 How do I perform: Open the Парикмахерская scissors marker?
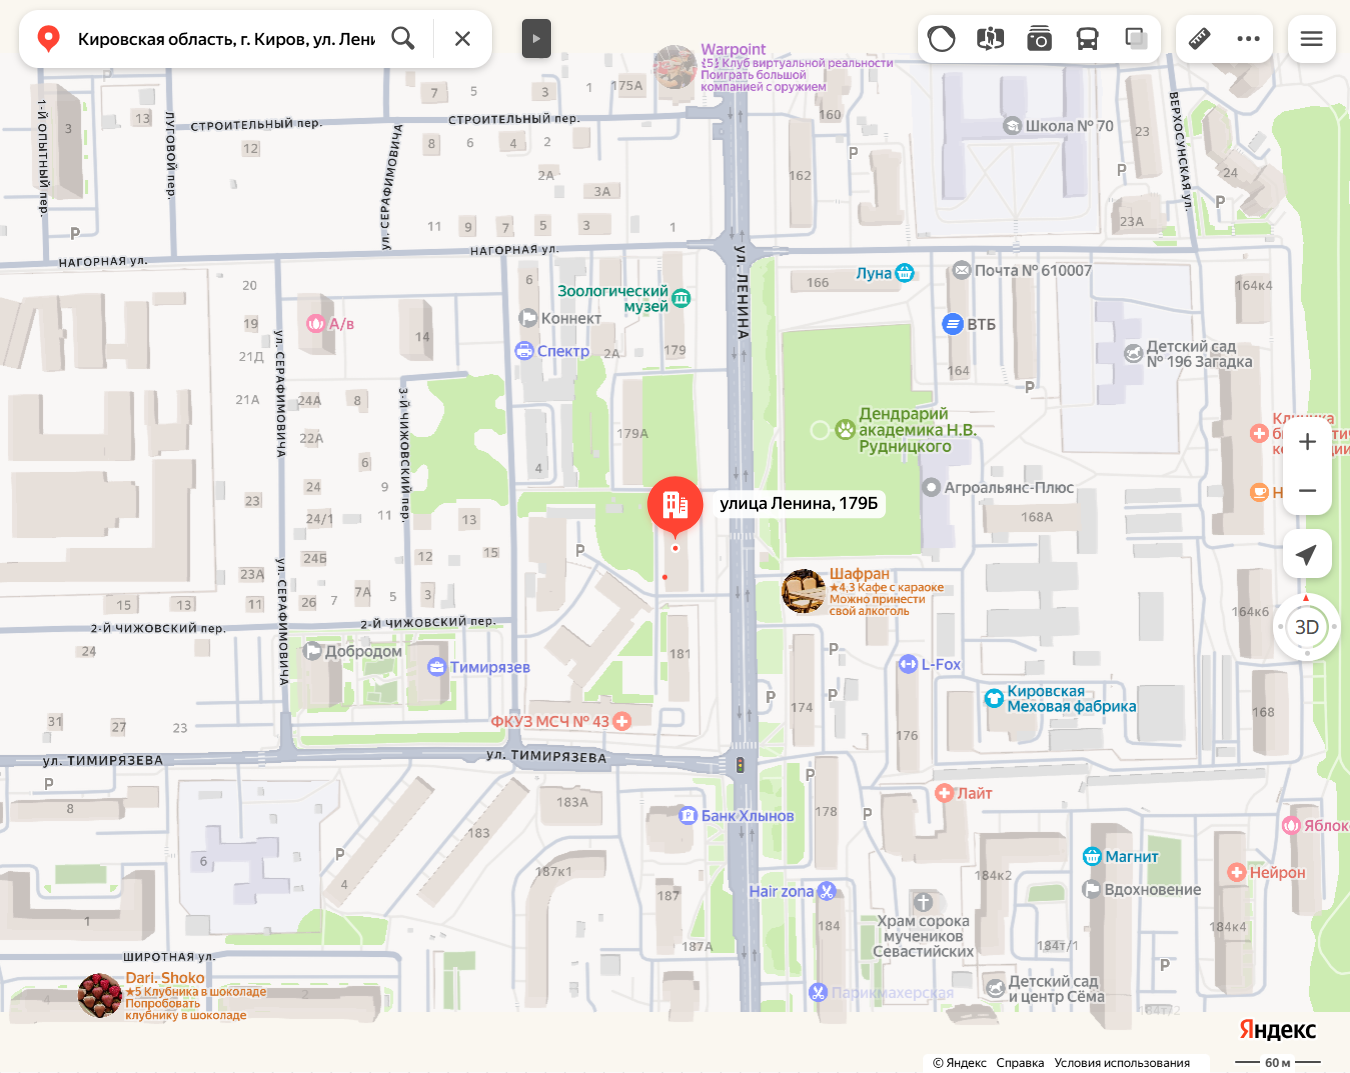[818, 992]
